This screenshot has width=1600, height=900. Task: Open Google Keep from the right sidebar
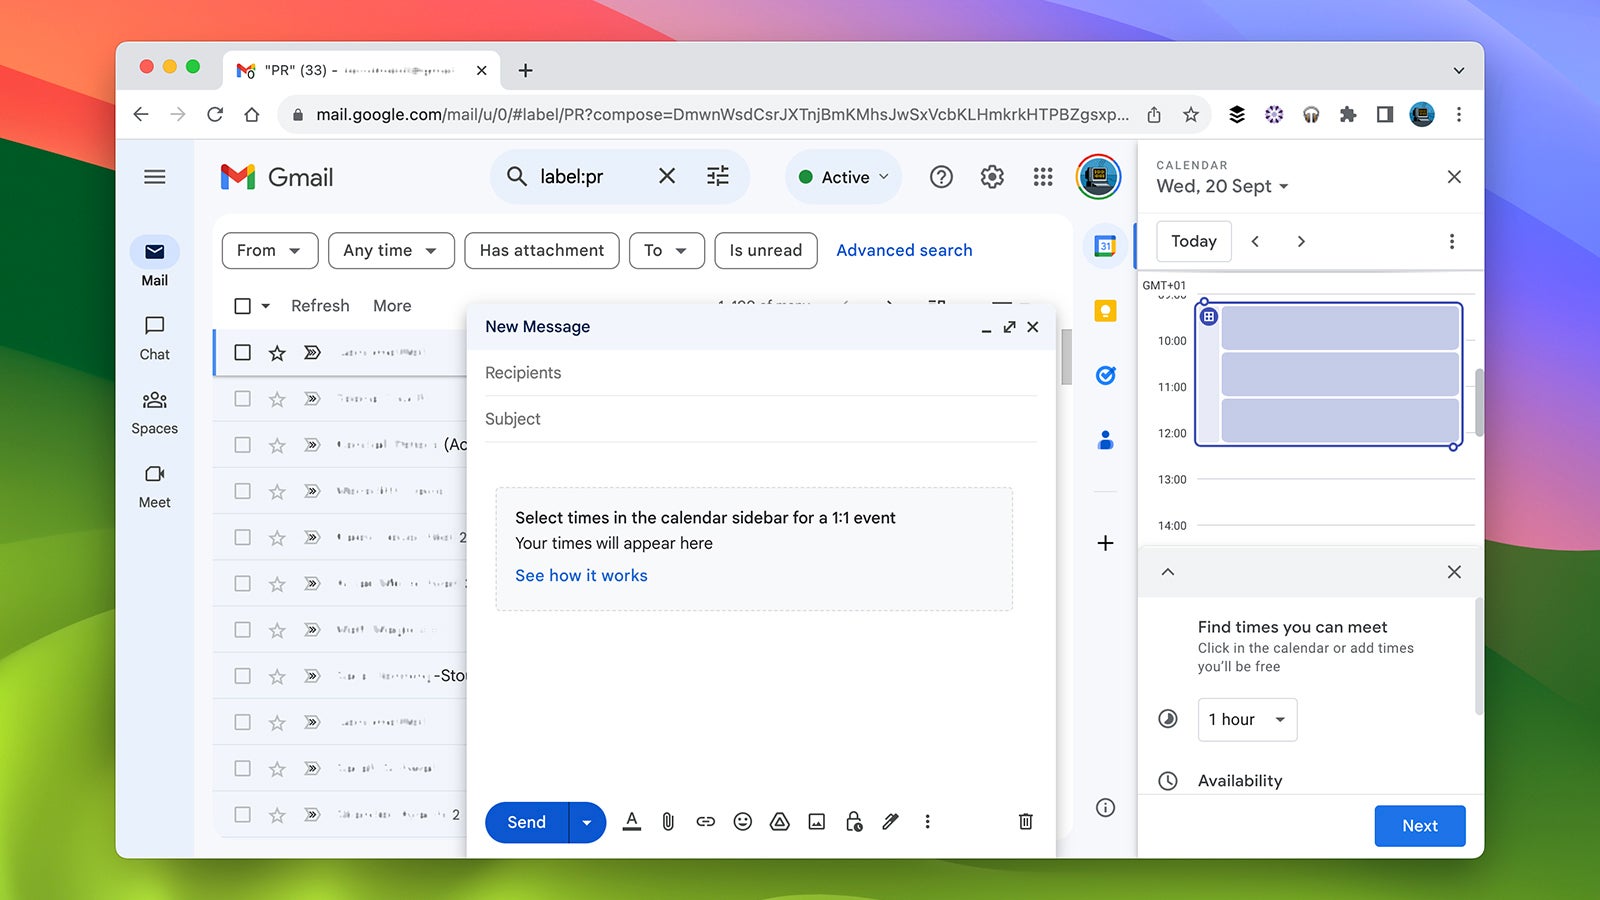[x=1104, y=311]
